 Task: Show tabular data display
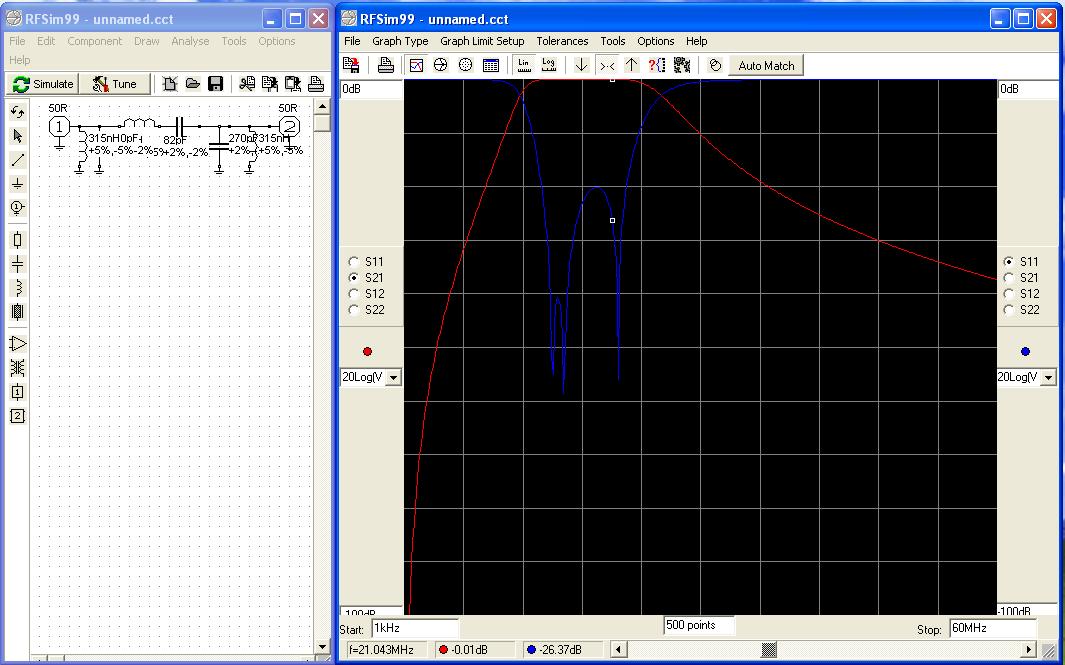click(x=490, y=65)
